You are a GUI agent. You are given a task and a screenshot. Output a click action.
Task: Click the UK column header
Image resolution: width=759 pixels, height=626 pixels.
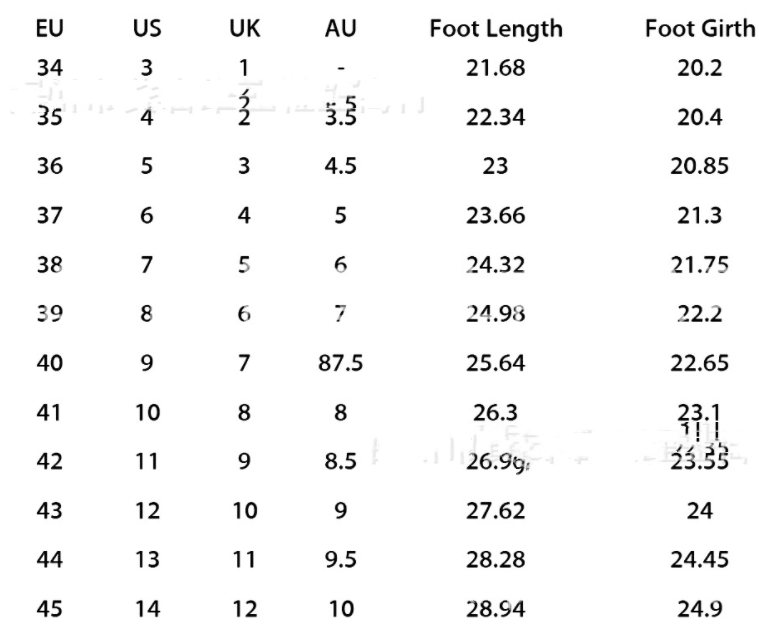pyautogui.click(x=244, y=29)
